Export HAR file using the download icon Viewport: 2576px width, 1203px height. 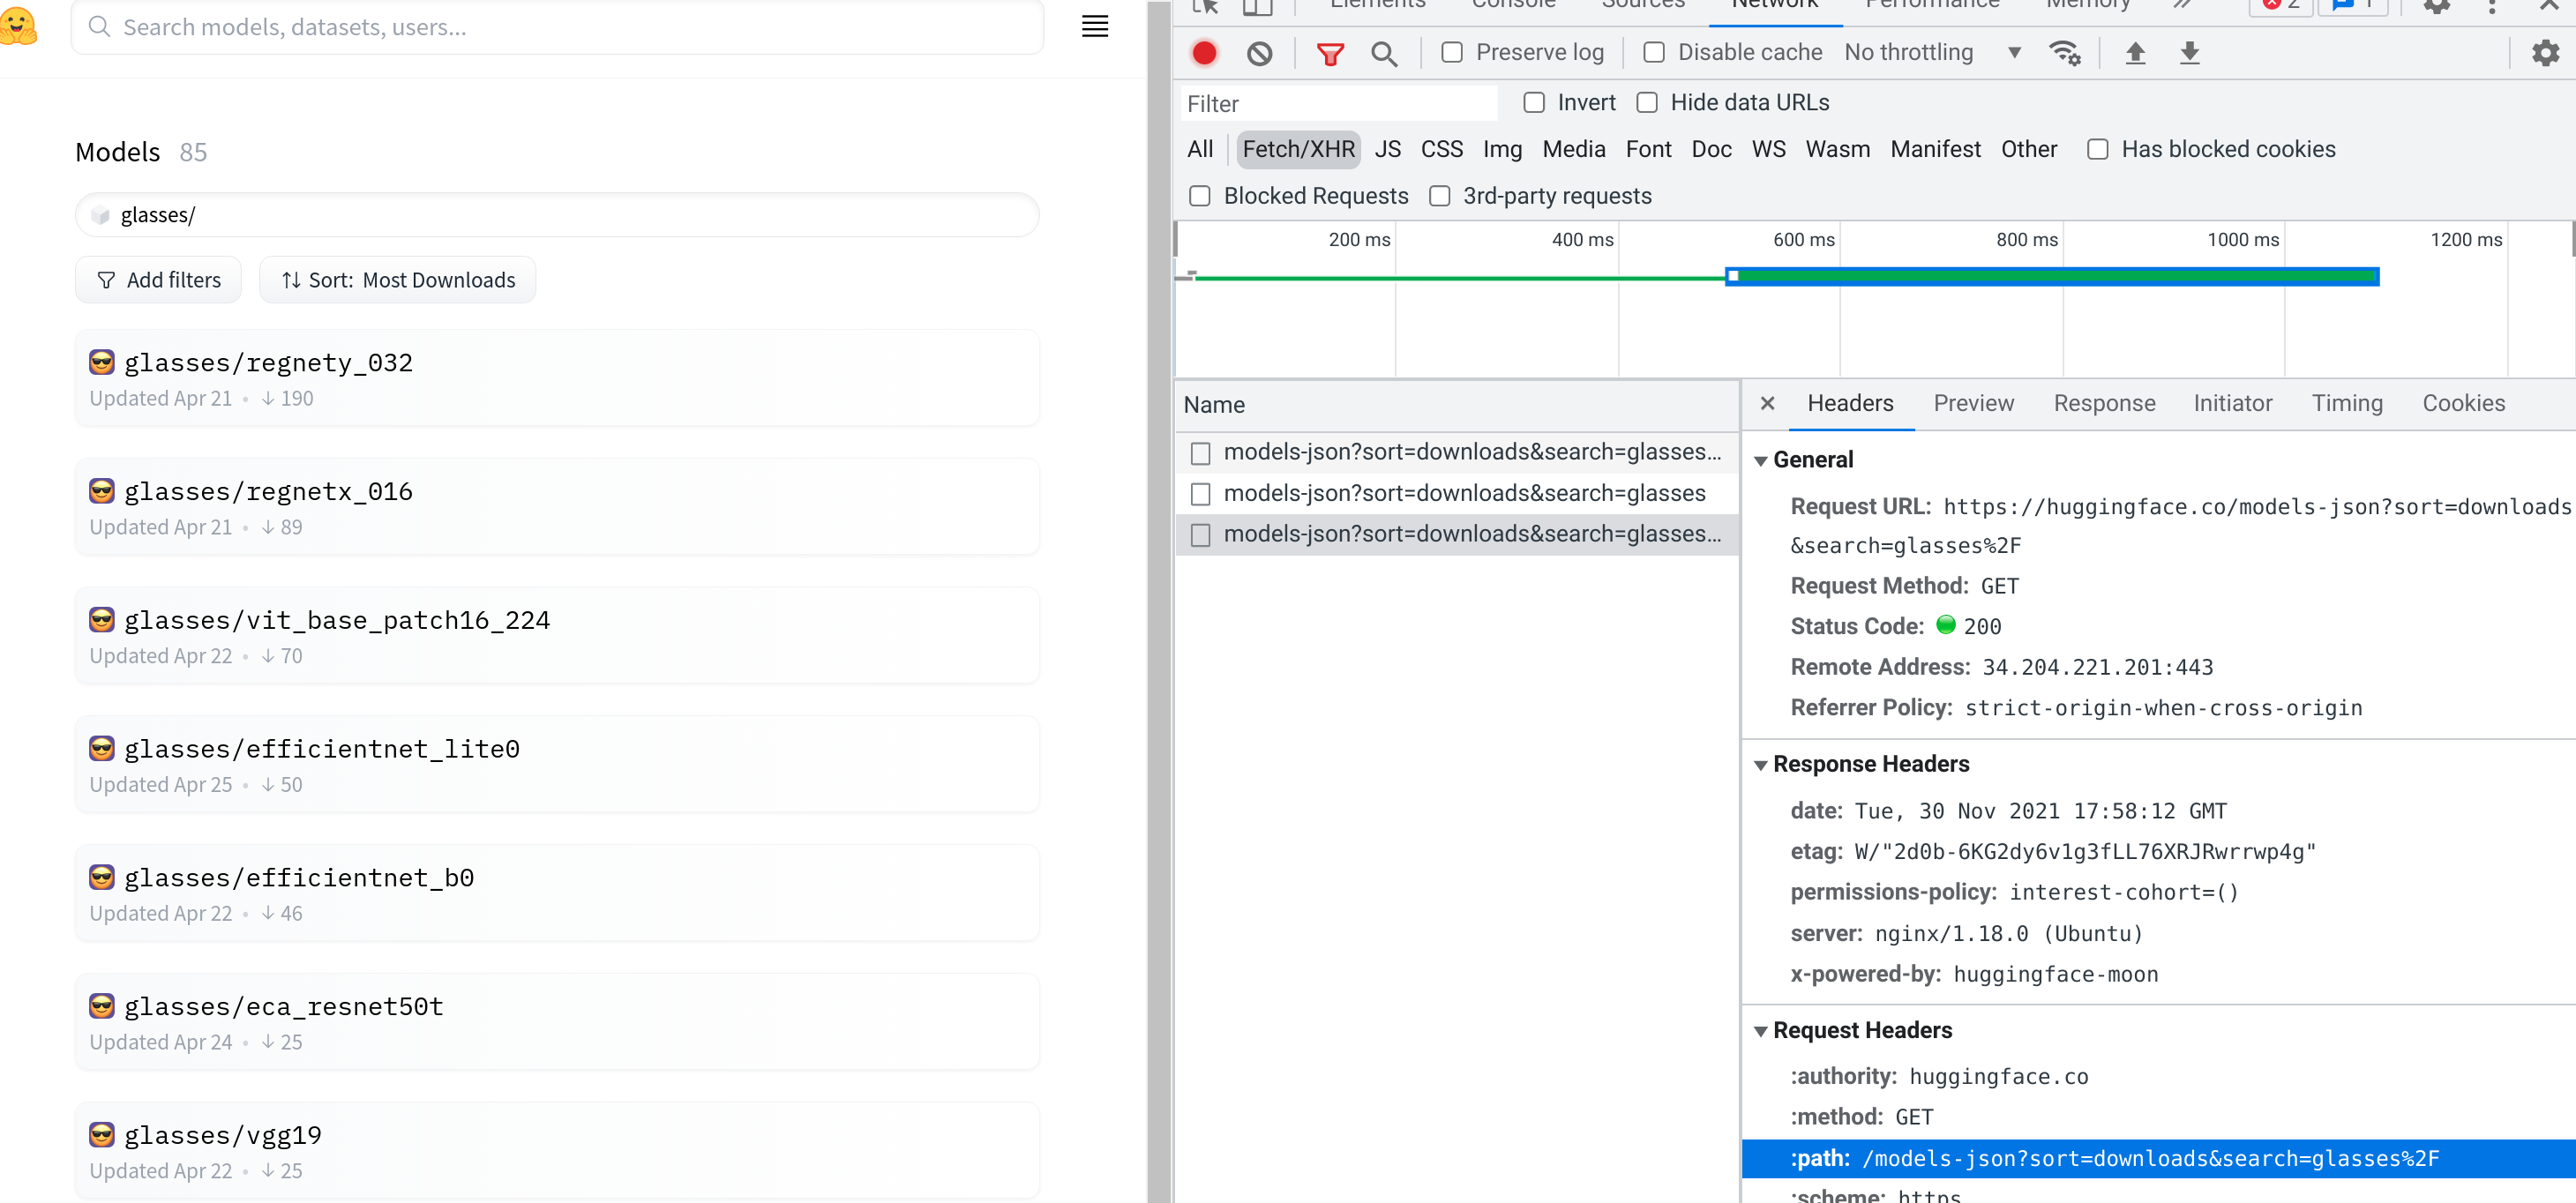[2190, 53]
